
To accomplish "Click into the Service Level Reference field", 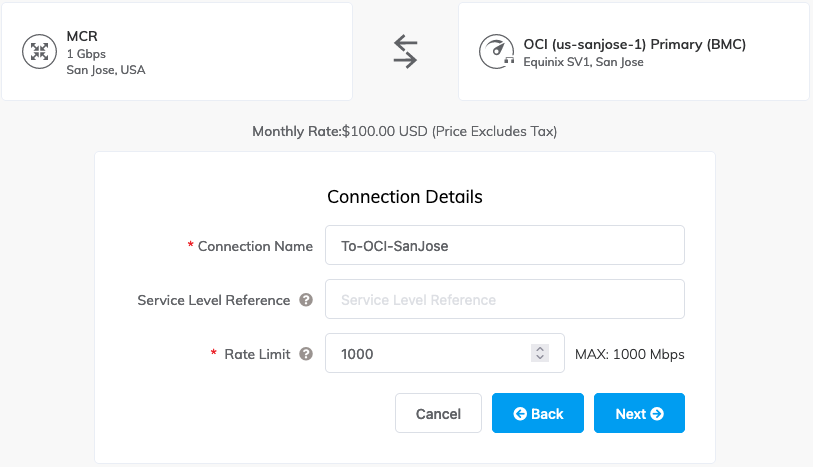I will coord(504,299).
